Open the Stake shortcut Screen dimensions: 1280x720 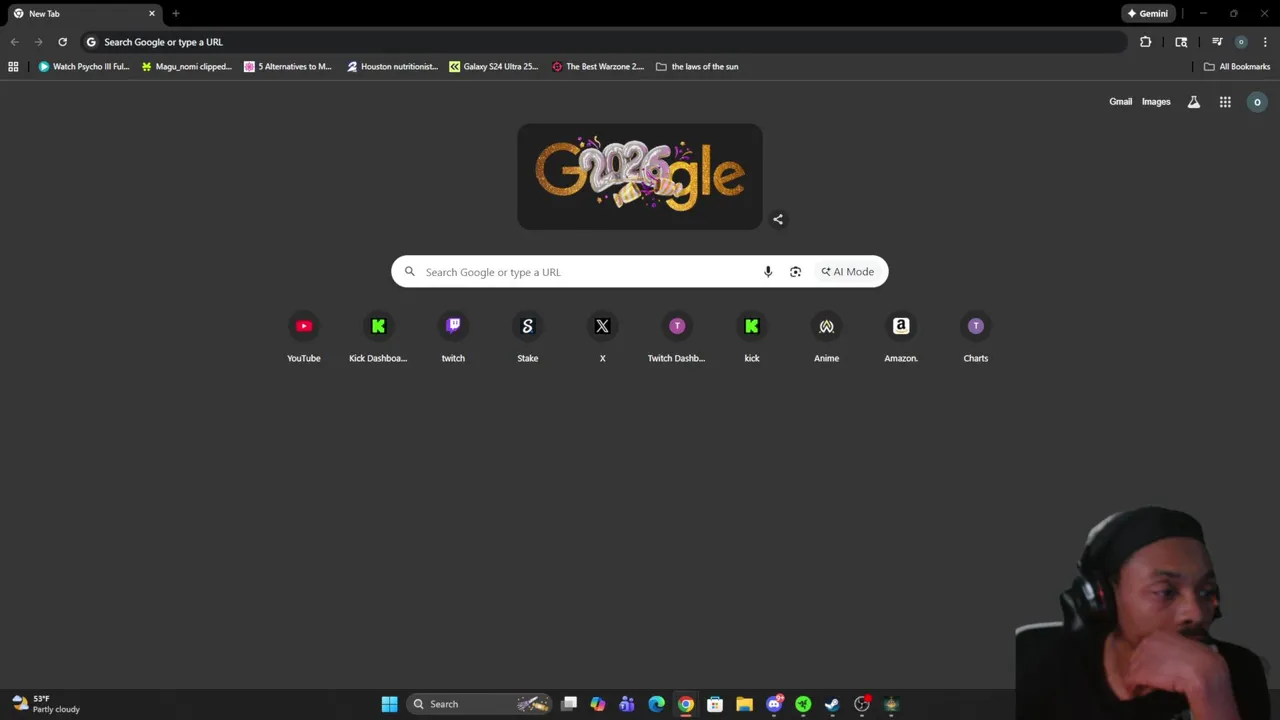pyautogui.click(x=528, y=337)
